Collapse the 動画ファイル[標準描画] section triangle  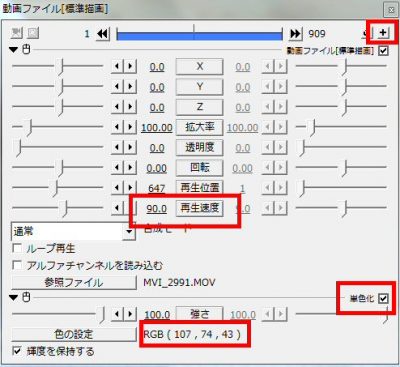coord(14,50)
